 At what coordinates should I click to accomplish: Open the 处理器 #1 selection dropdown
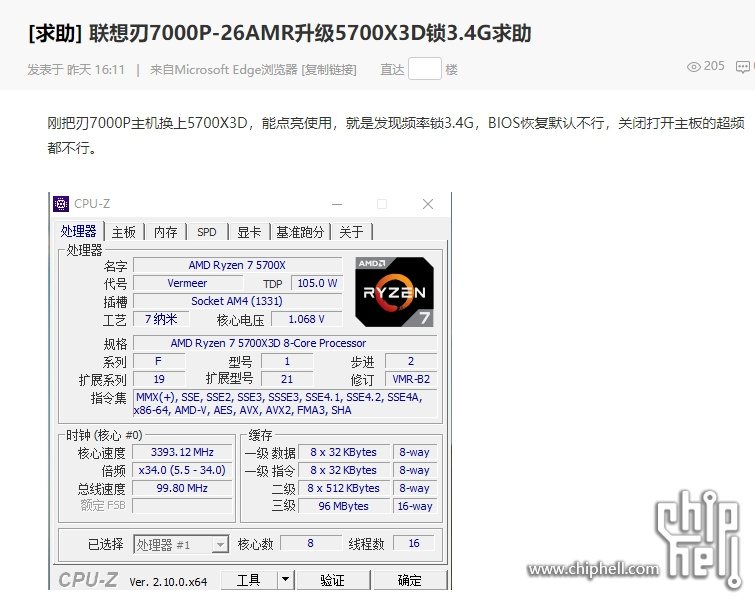pyautogui.click(x=181, y=544)
